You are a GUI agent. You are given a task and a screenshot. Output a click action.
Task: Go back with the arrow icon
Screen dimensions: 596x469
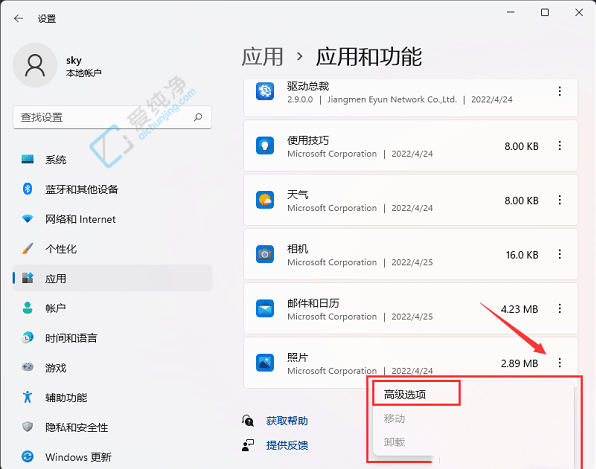coord(18,18)
